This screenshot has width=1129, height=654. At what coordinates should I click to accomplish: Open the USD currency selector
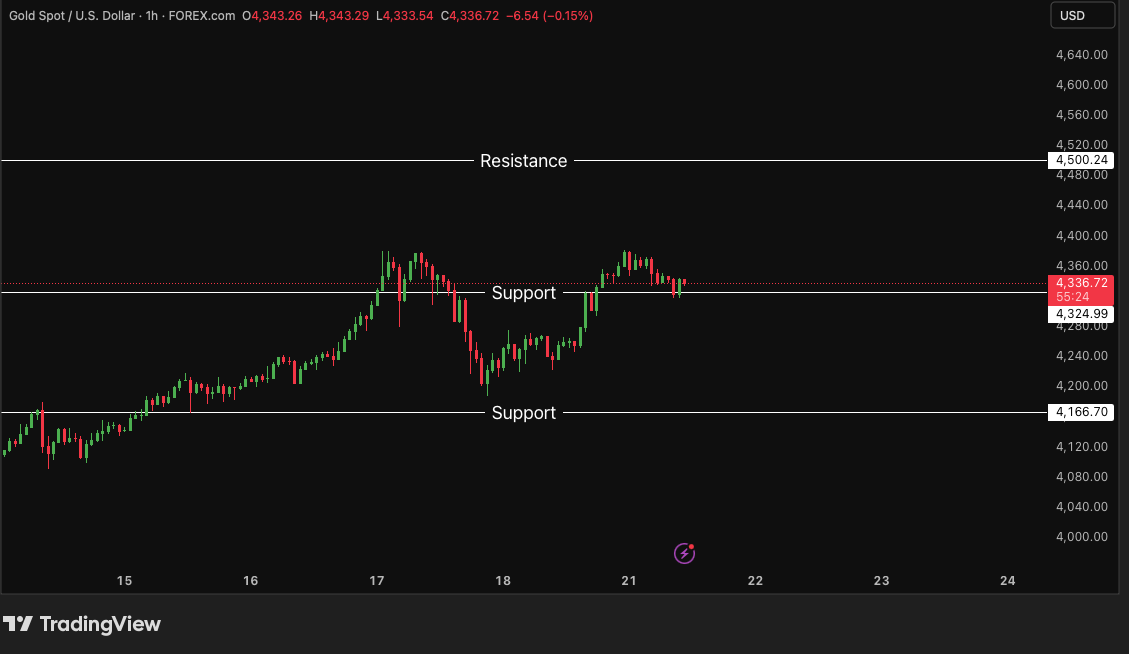click(x=1081, y=16)
